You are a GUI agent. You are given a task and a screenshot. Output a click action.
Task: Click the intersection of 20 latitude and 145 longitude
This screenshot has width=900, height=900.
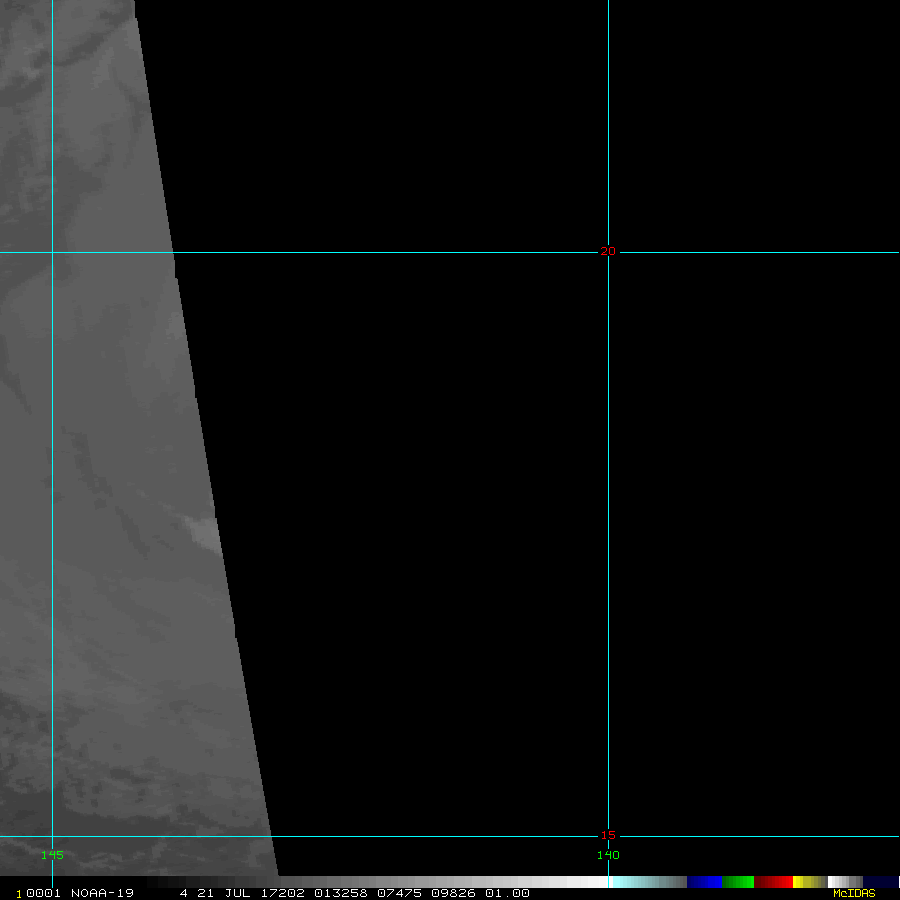pyautogui.click(x=52, y=252)
